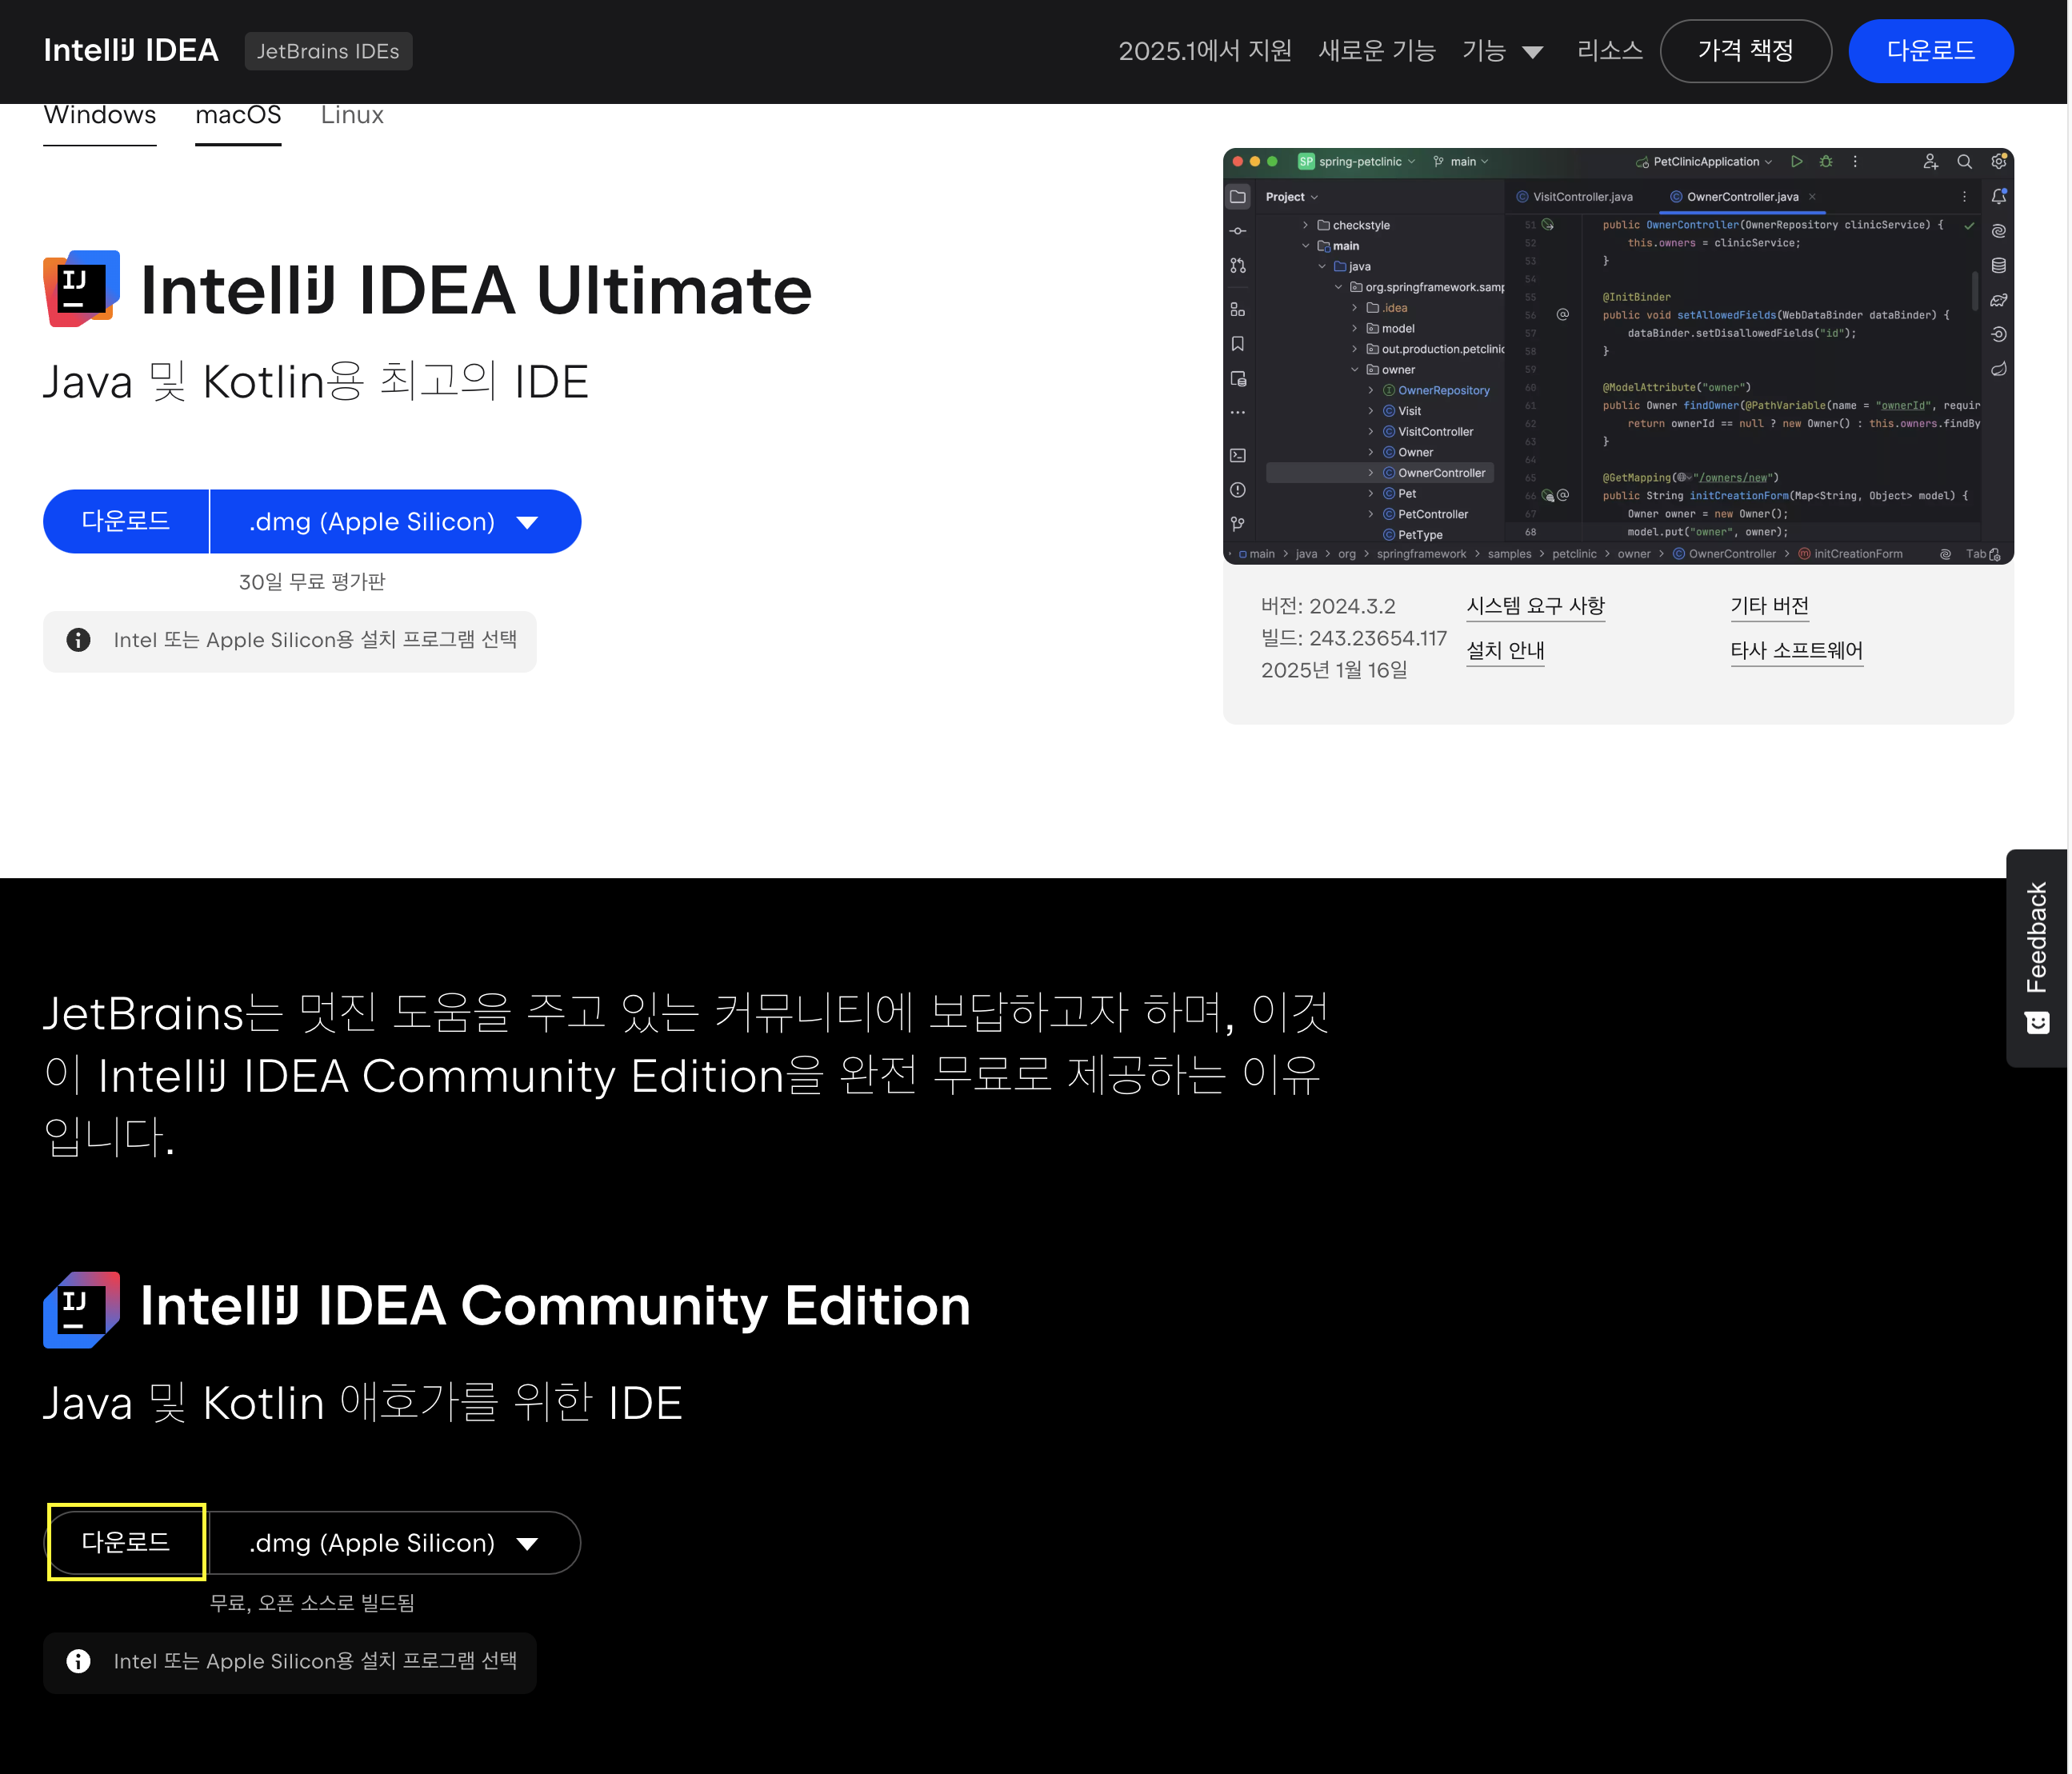Click the IntelliJ IDEA Ultimate heading

476,290
